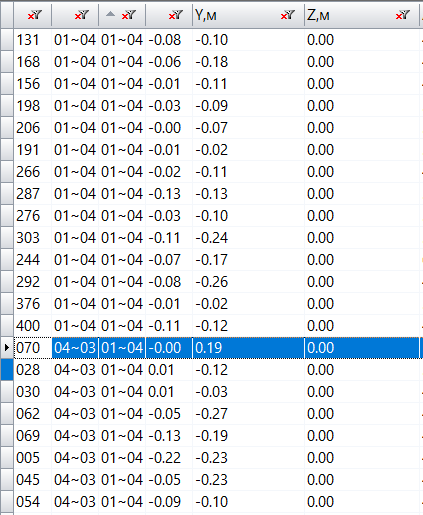Click the current-row arrow beside row 070
This screenshot has width=423, height=515.
(x=7, y=348)
